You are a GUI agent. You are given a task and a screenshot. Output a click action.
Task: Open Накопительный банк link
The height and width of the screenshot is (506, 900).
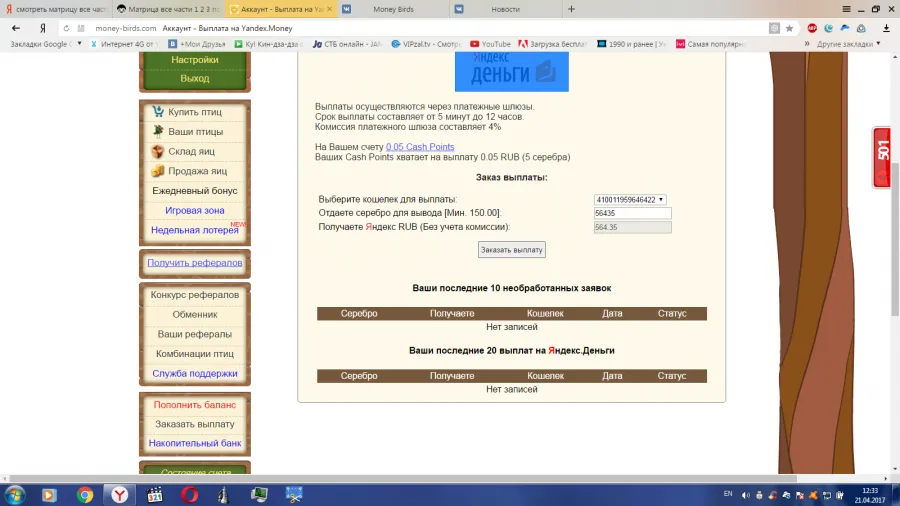pyautogui.click(x=195, y=443)
